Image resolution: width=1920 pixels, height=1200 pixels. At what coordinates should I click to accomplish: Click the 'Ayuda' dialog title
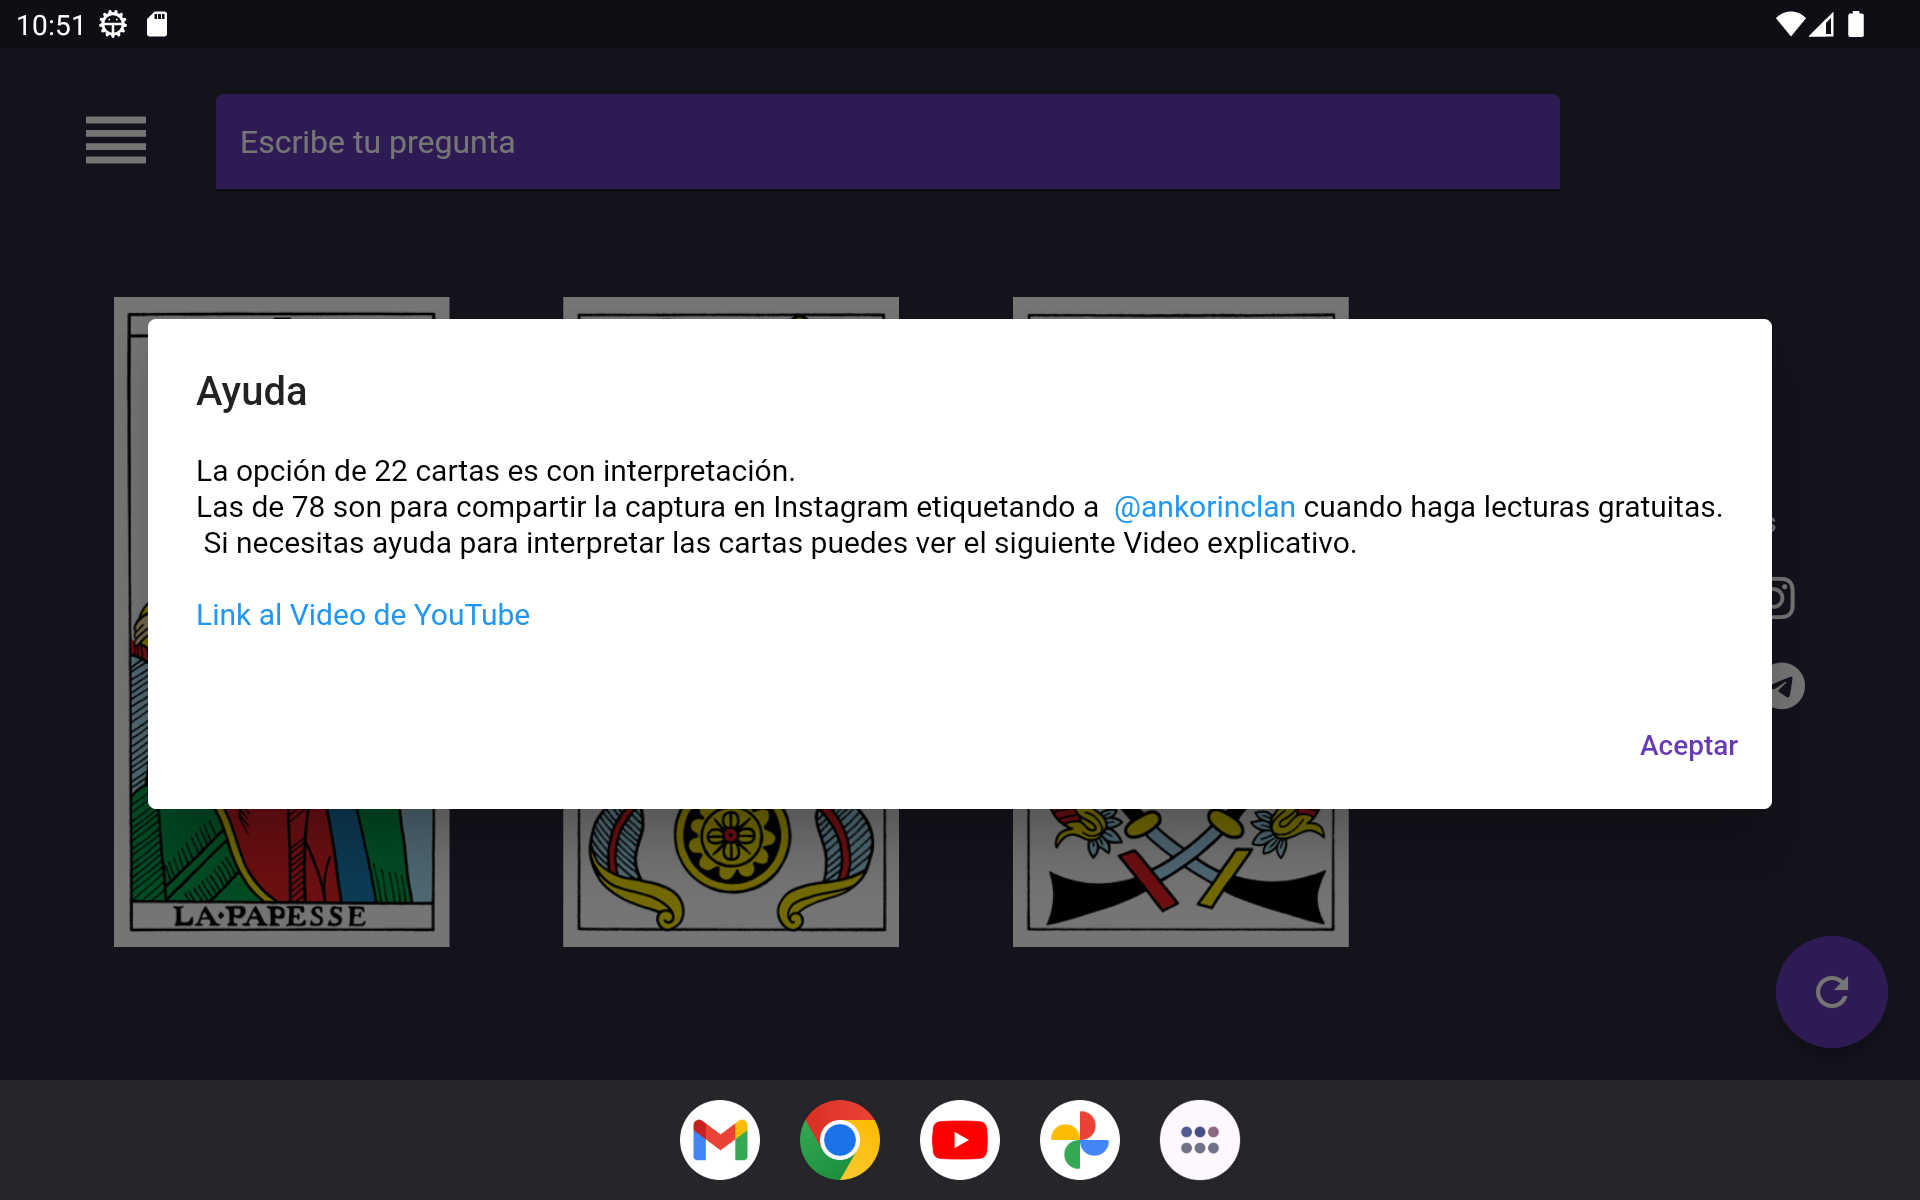[251, 391]
